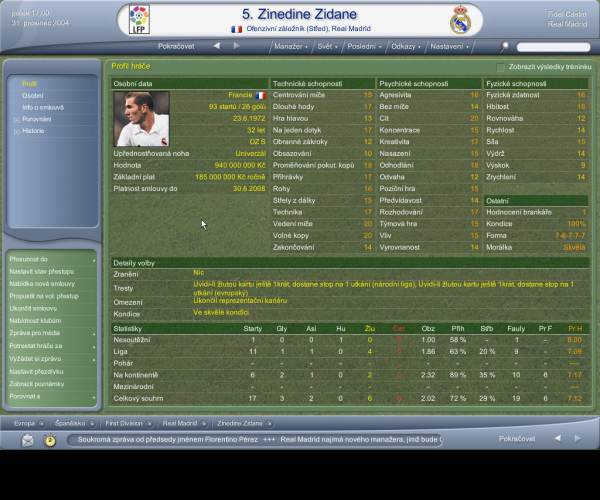Click Zidane's player photo

[141, 119]
